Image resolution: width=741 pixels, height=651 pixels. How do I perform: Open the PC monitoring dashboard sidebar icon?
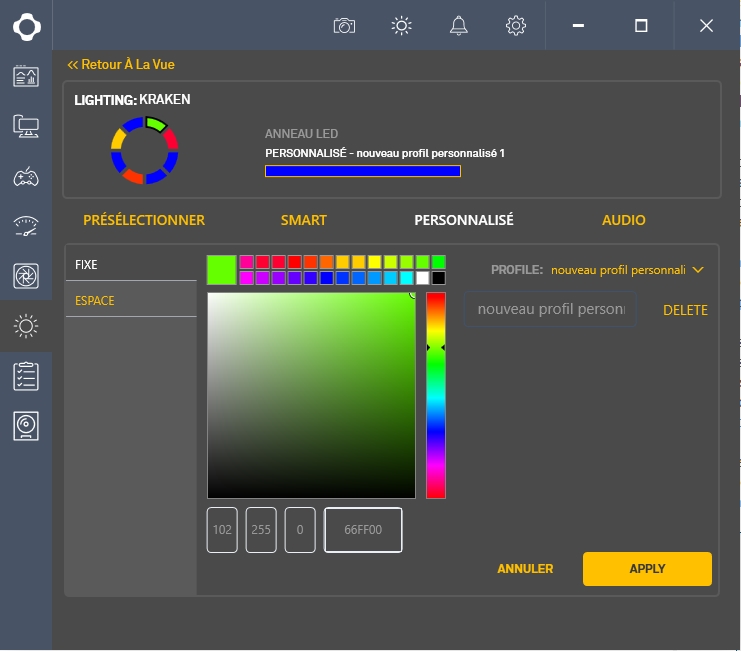(26, 76)
